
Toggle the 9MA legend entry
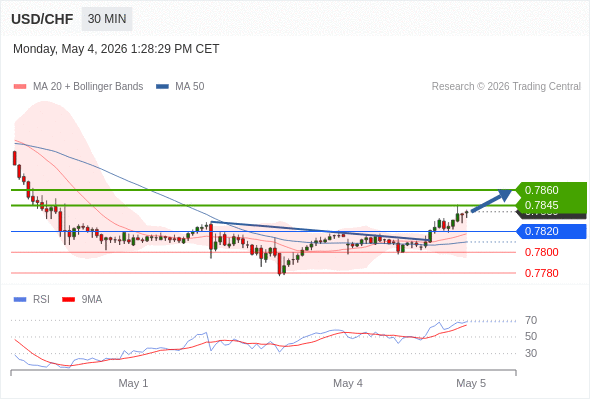[x=82, y=300]
